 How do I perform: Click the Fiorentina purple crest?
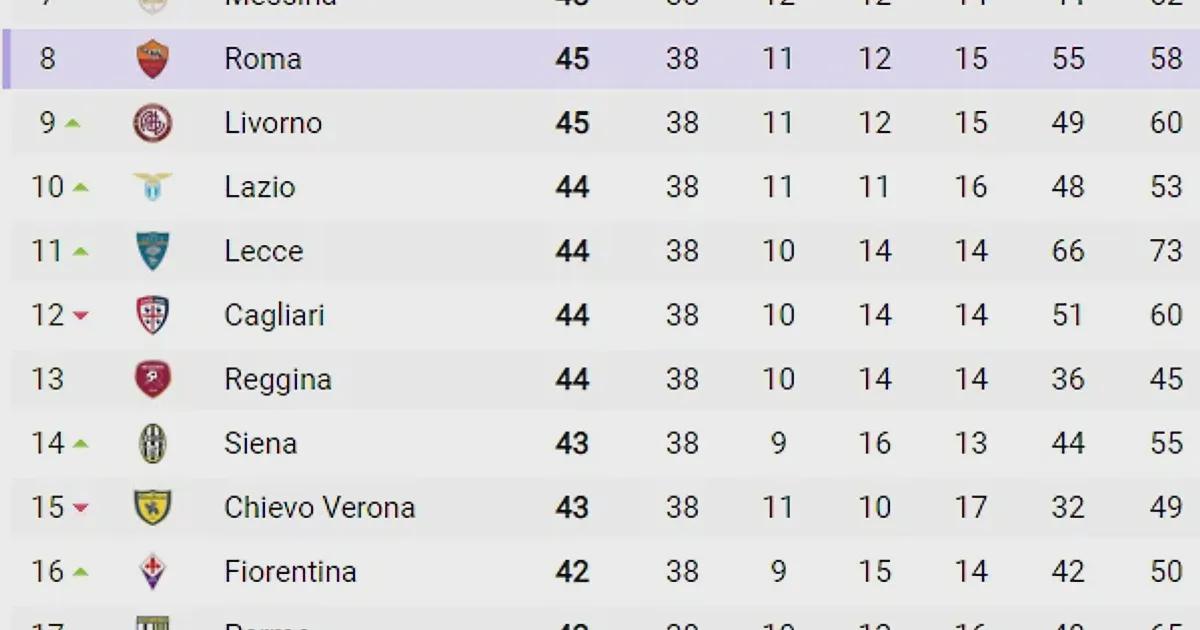pyautogui.click(x=153, y=571)
